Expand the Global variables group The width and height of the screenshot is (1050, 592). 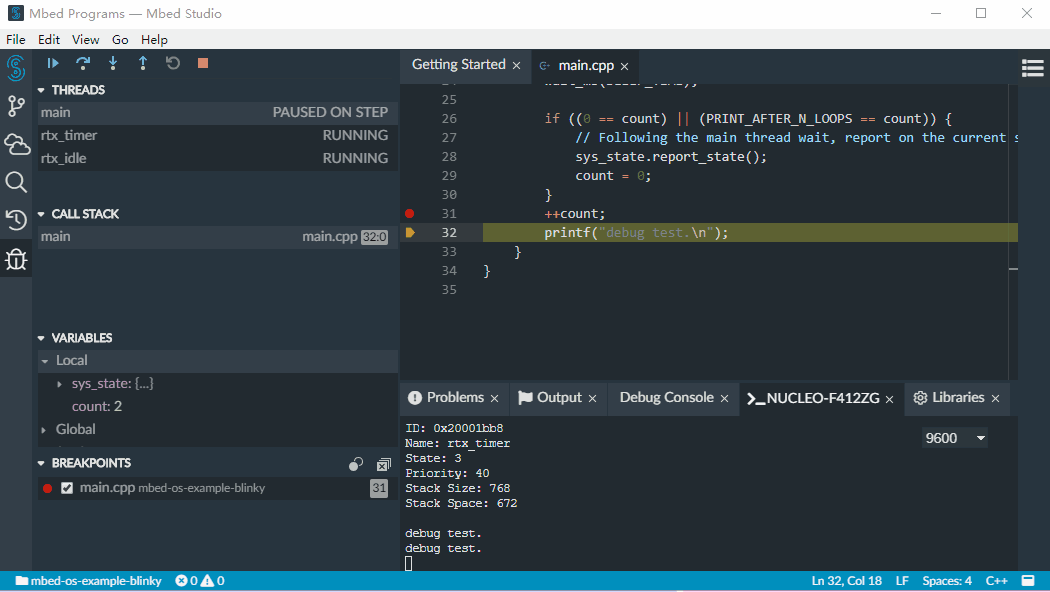(x=44, y=429)
